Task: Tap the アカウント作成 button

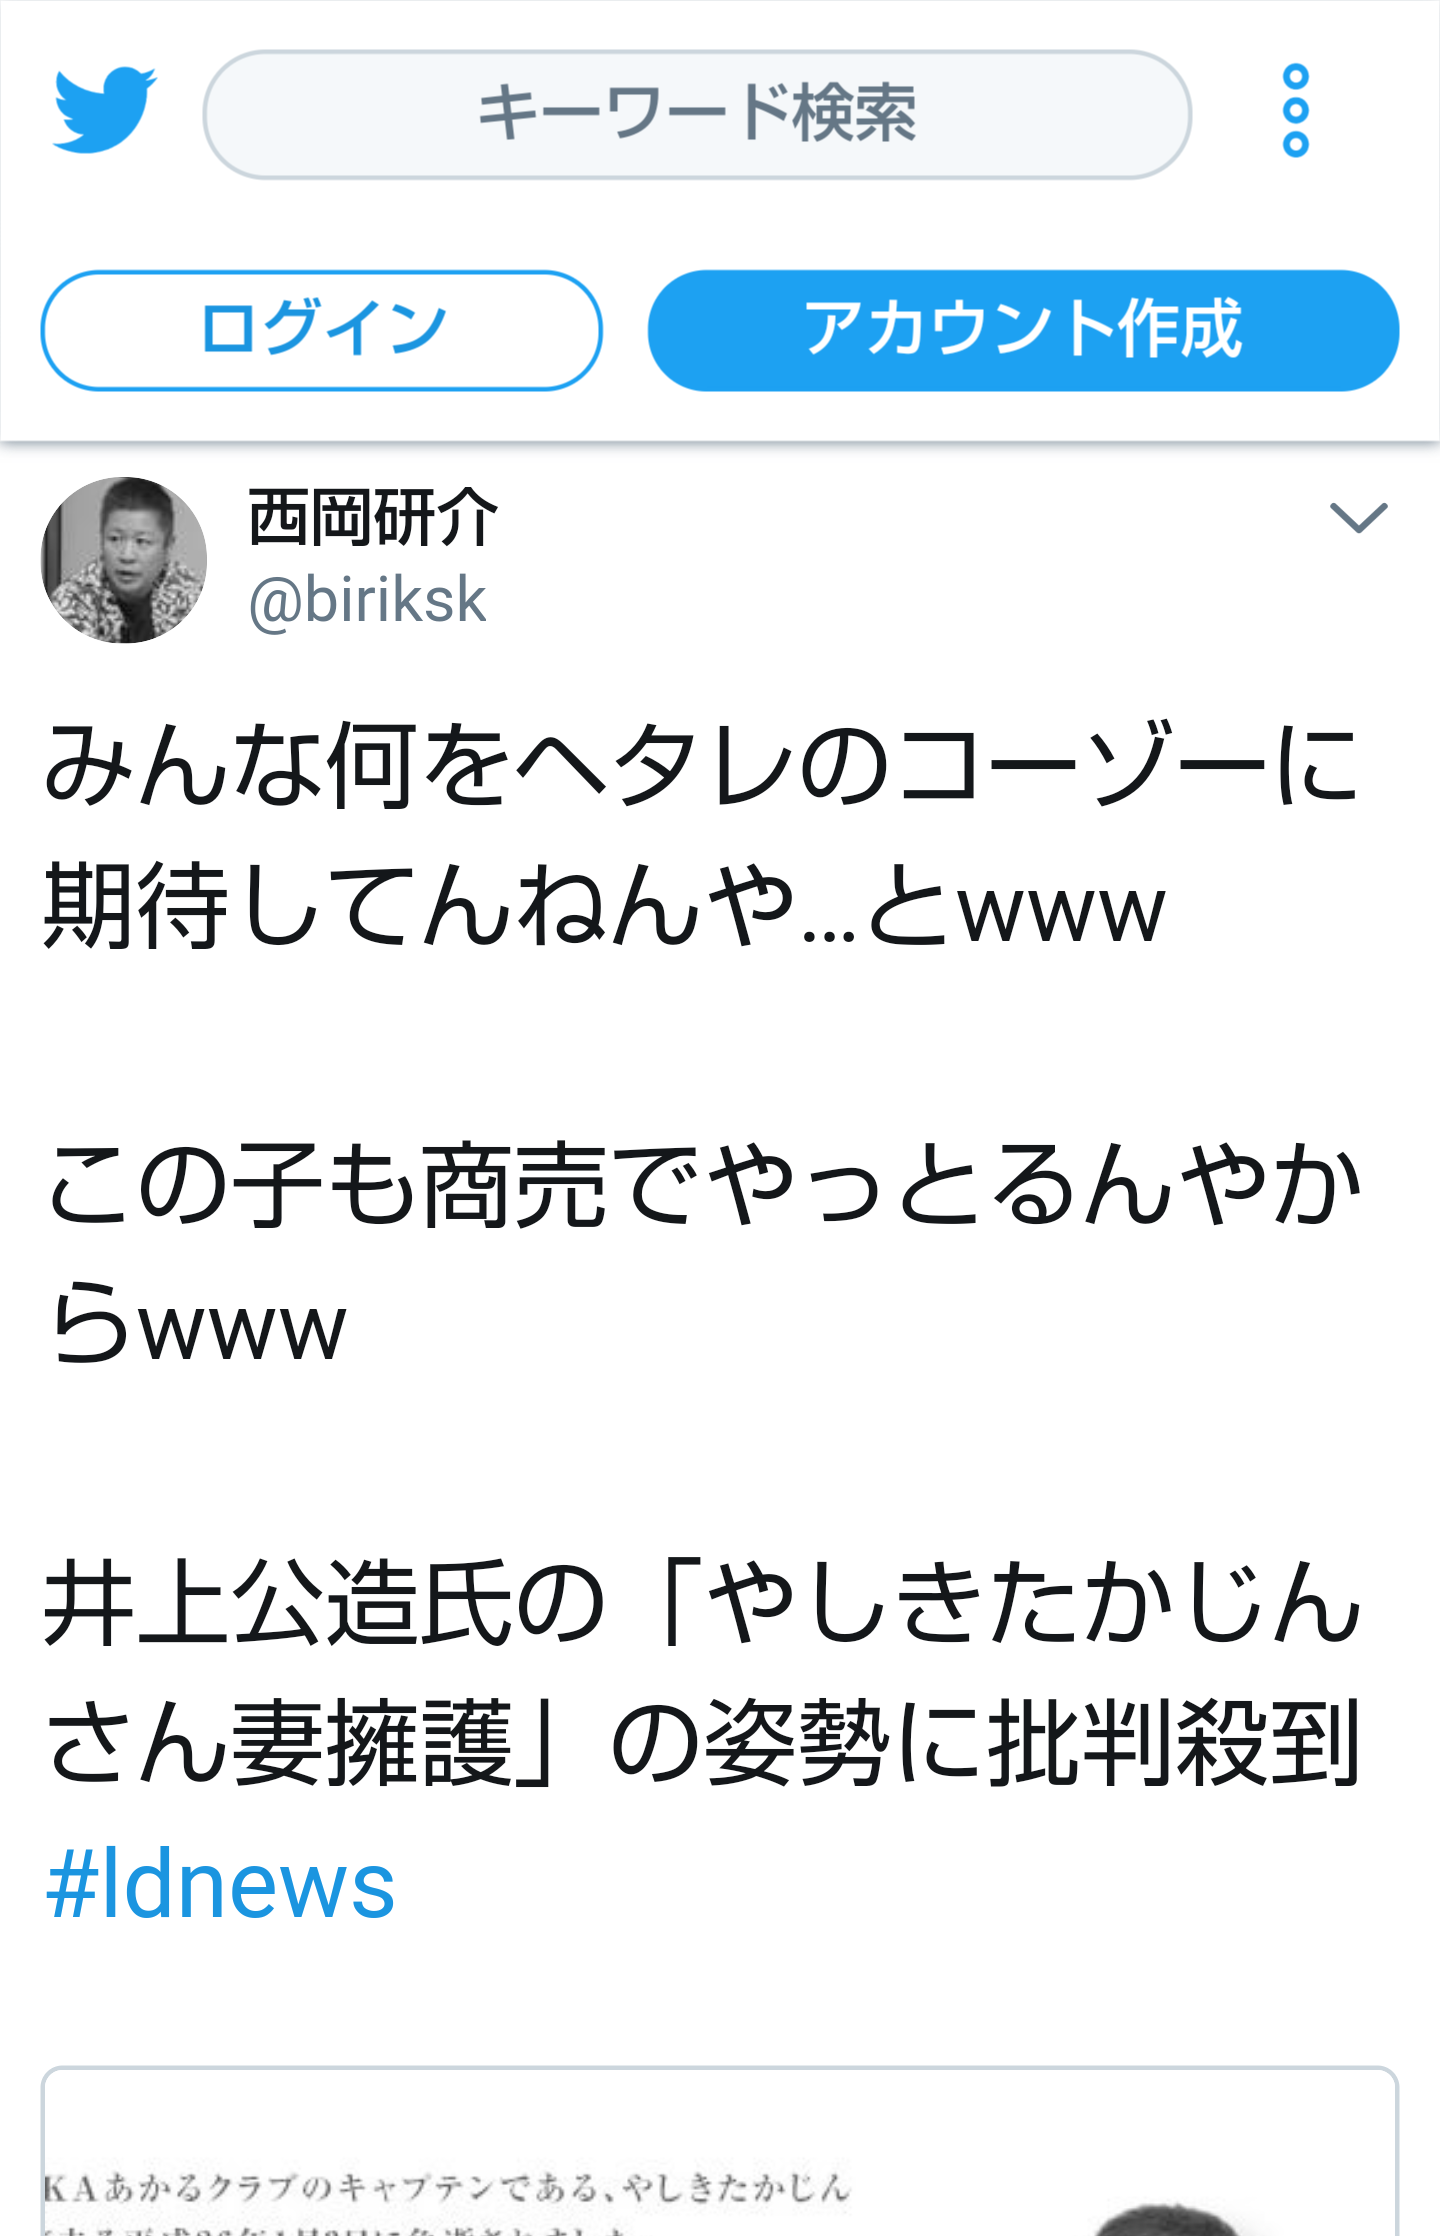Action: 1023,330
